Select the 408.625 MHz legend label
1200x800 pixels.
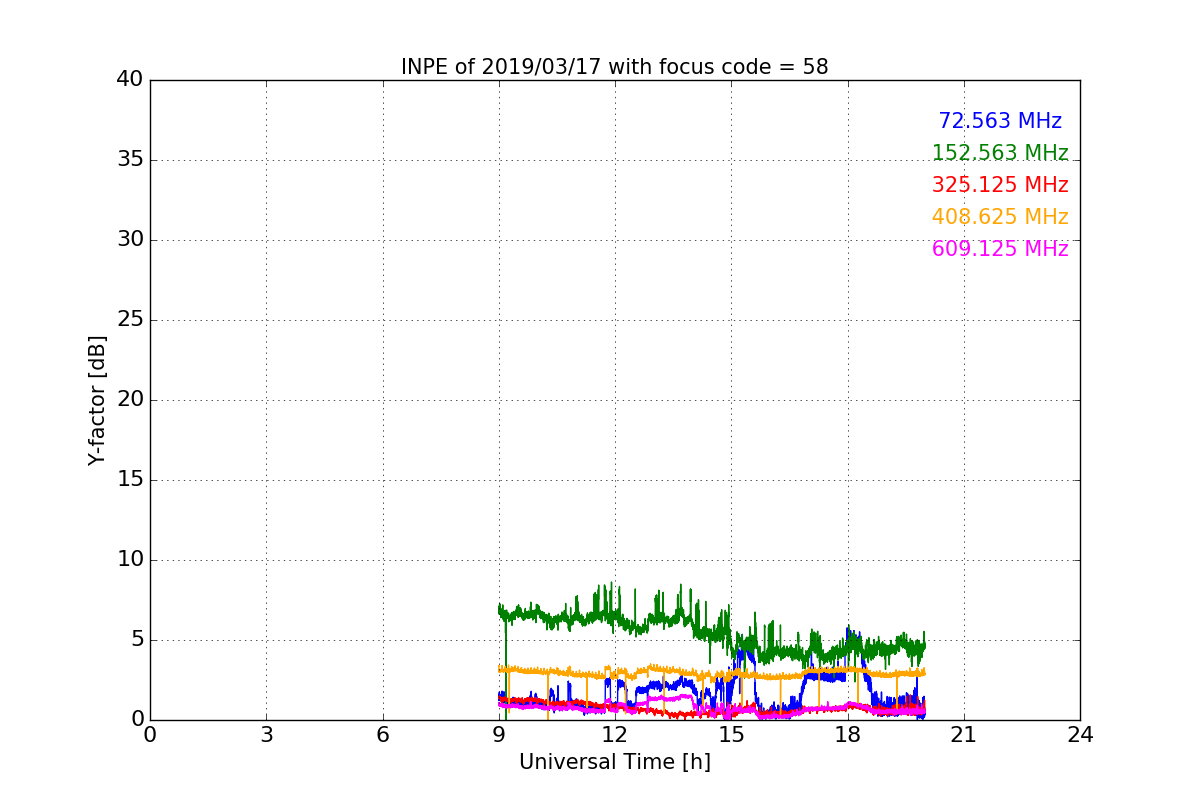pos(1000,217)
